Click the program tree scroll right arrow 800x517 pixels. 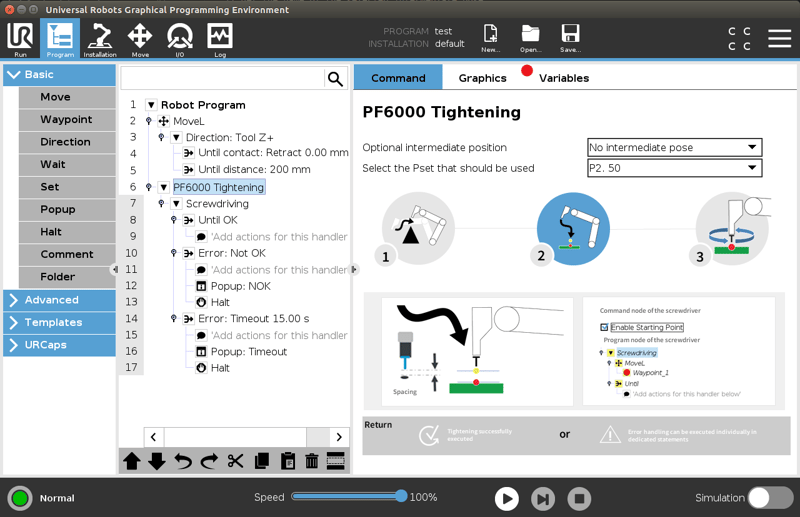click(x=339, y=437)
